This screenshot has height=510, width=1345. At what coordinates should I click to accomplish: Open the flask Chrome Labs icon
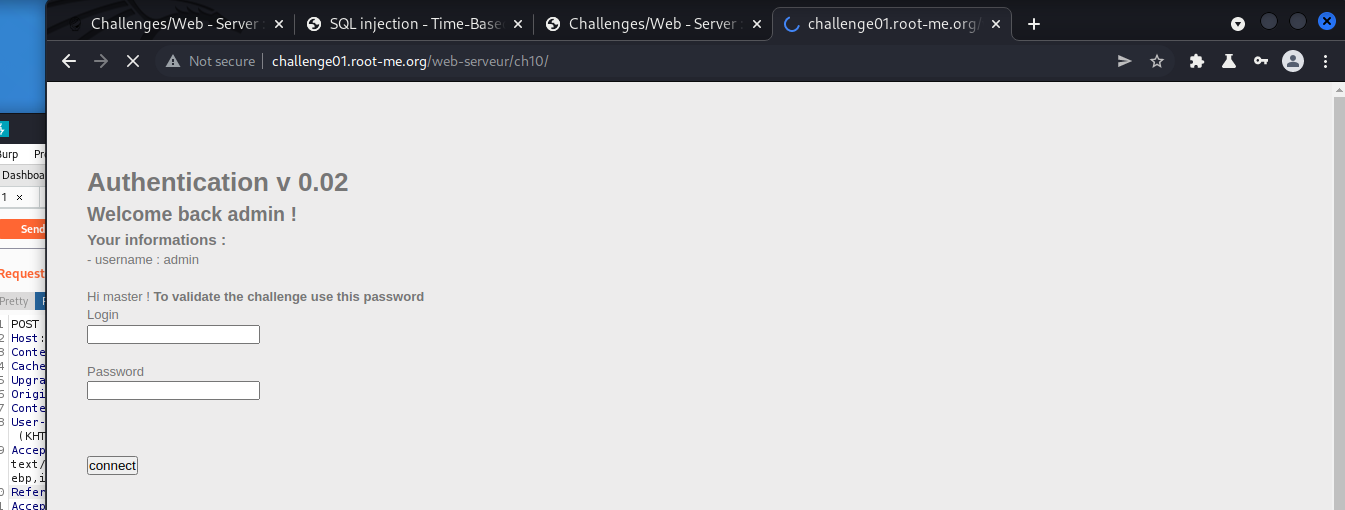click(x=1229, y=61)
